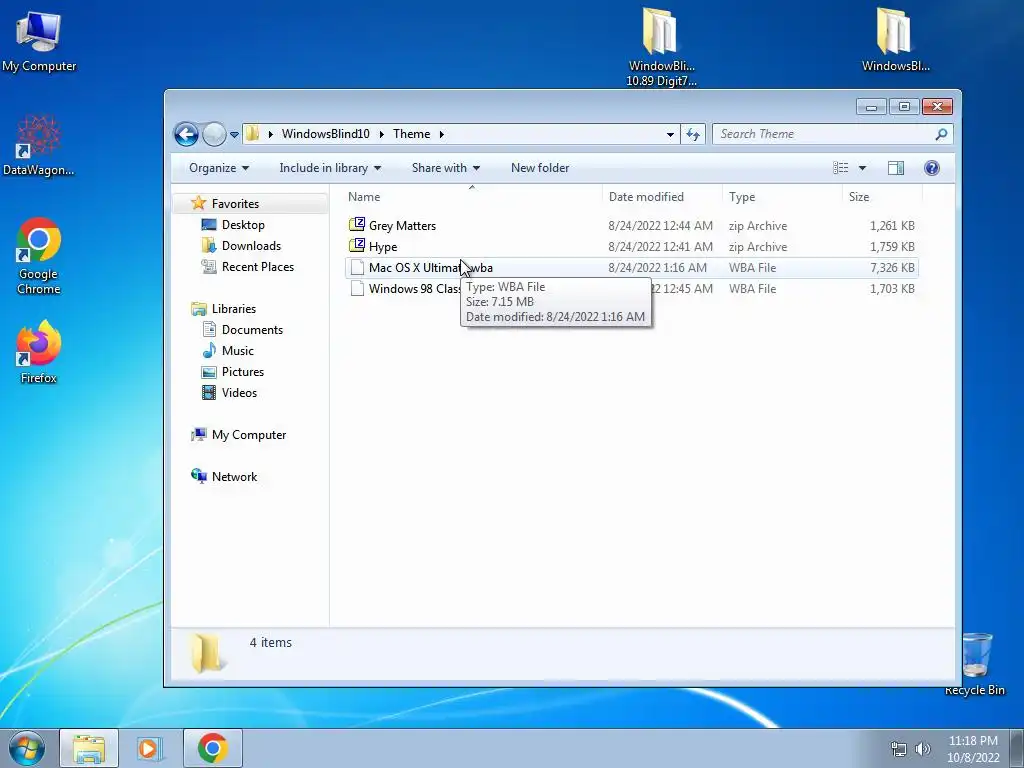This screenshot has height=768, width=1024.
Task: Select the WindowsBl... desktop folder
Action: point(895,39)
